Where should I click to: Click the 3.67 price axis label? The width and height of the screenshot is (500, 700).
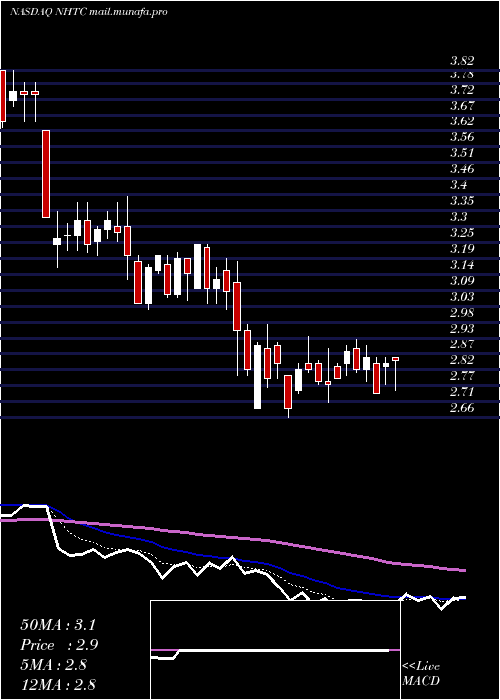[x=462, y=106]
